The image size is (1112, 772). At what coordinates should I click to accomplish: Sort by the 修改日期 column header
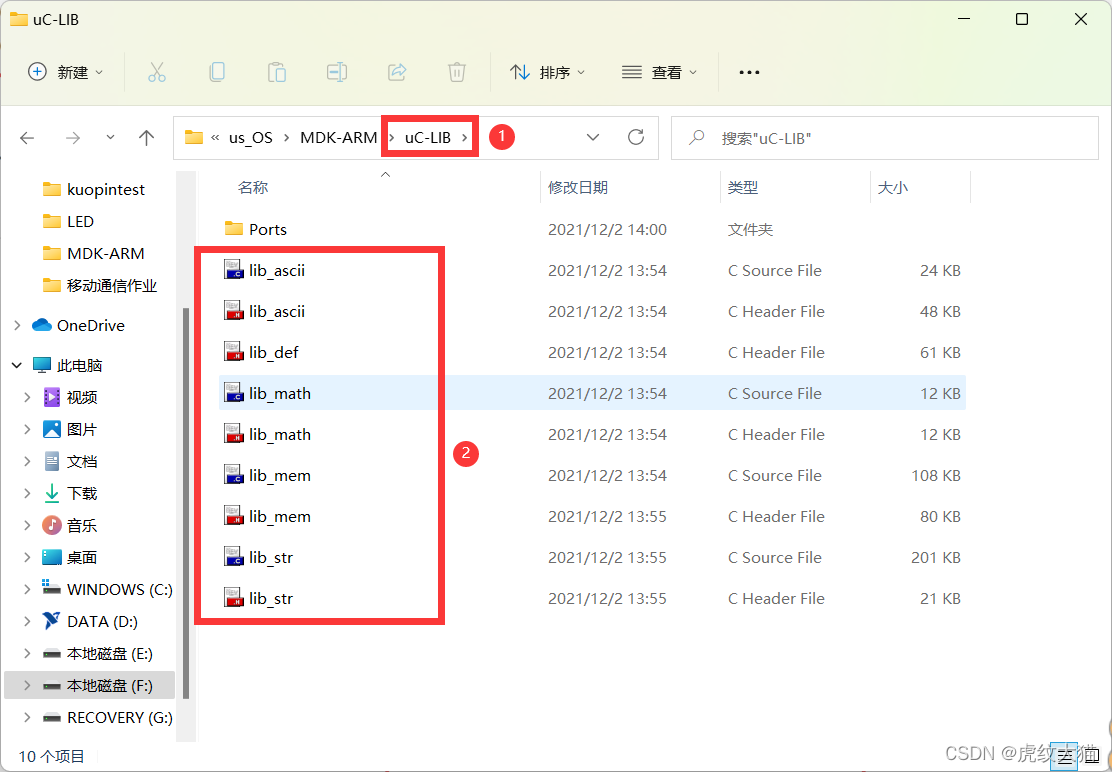pos(578,188)
